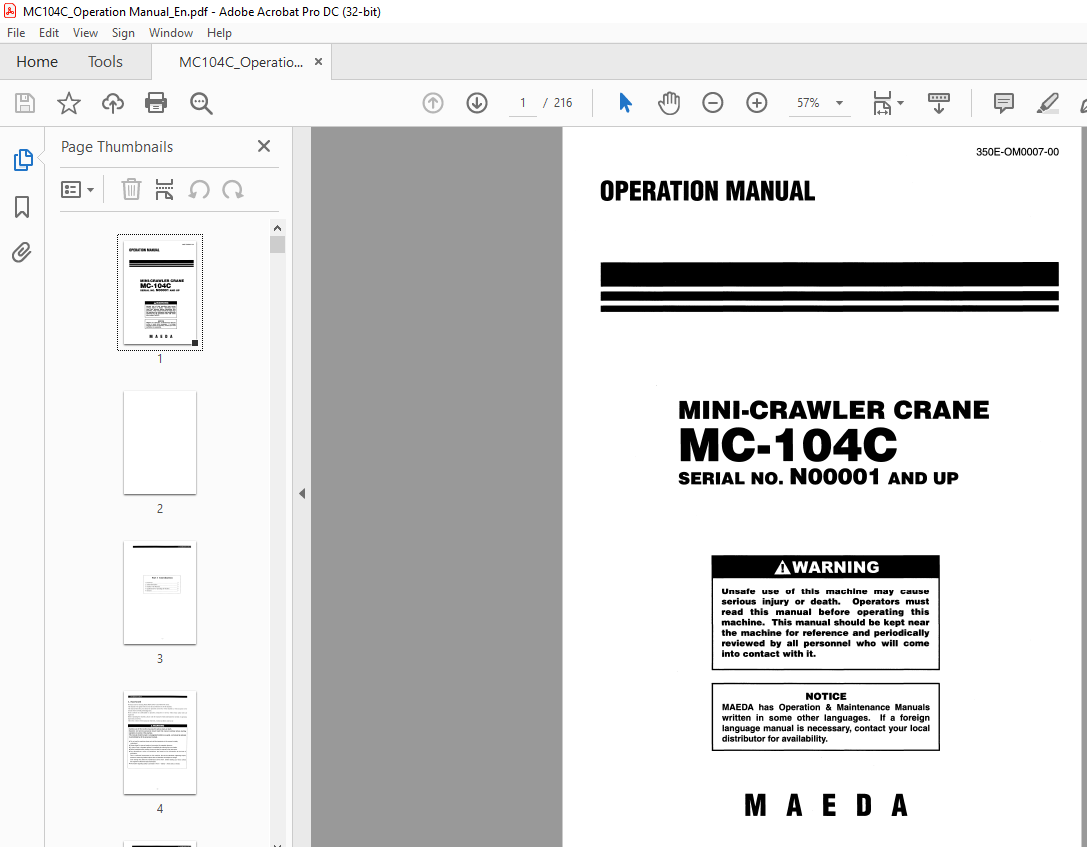Go to the next page with the down arrow
The height and width of the screenshot is (847, 1087).
477,103
